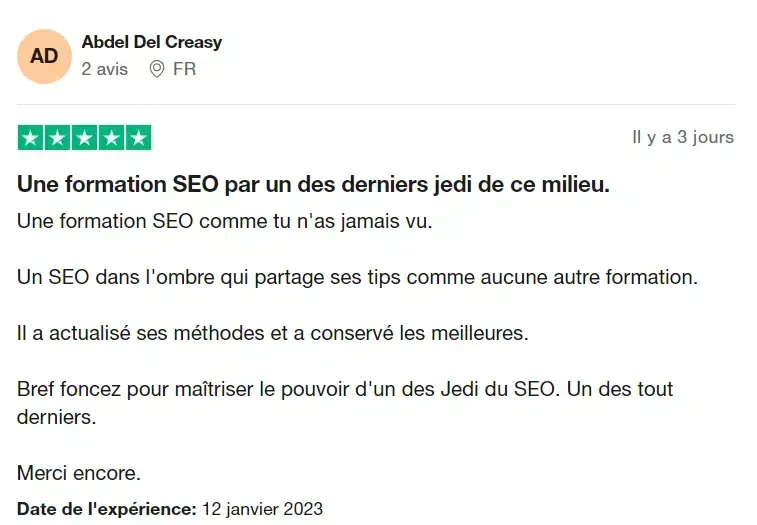Click the location pin icon
The image size is (757, 525).
156,69
